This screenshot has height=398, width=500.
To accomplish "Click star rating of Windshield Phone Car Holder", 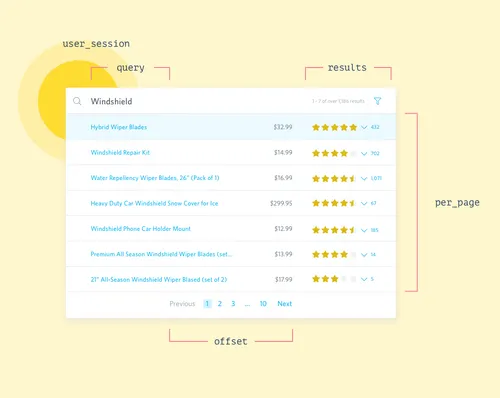I will tap(334, 230).
